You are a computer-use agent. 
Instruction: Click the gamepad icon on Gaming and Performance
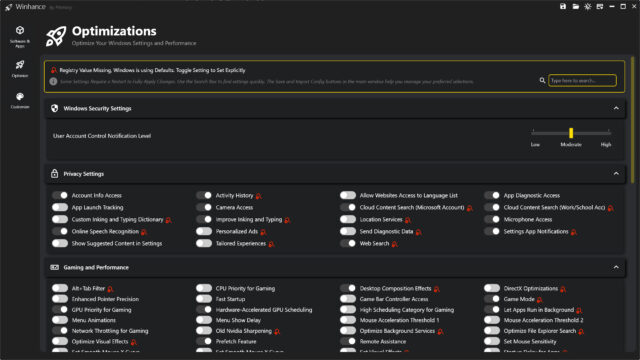point(54,267)
